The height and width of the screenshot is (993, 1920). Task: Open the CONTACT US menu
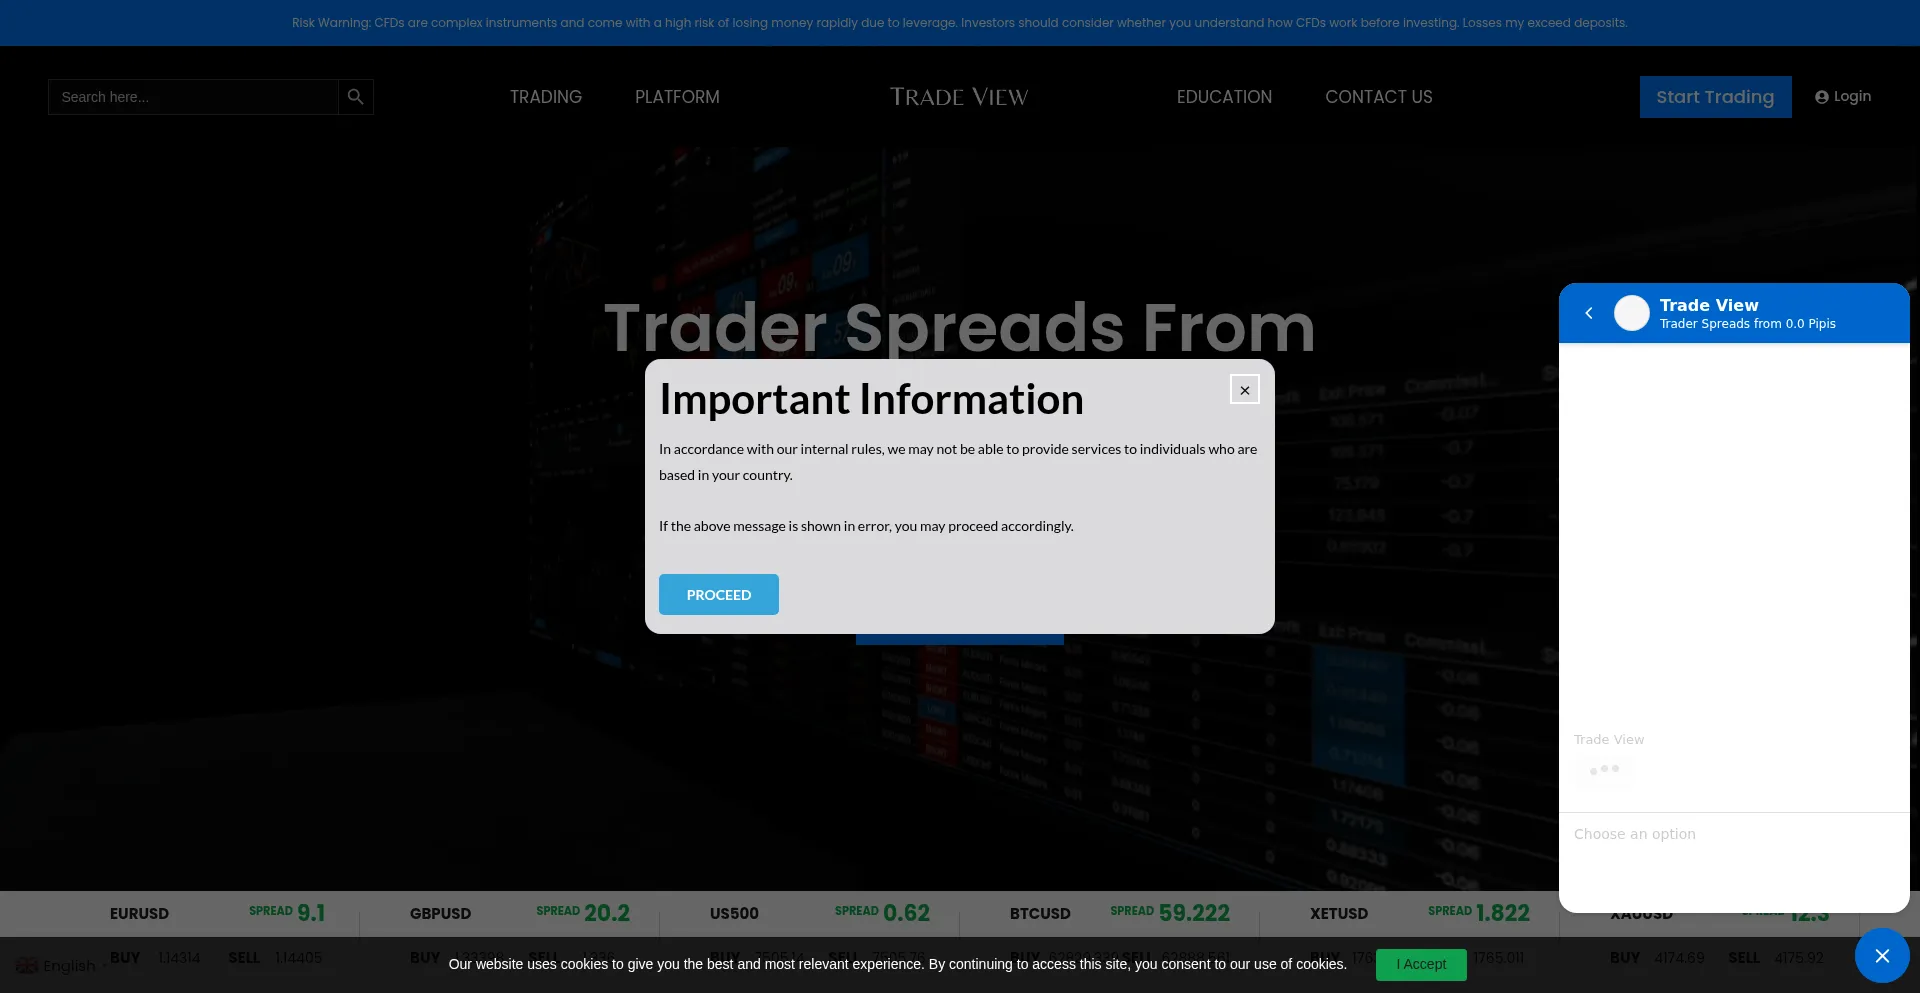coord(1379,97)
